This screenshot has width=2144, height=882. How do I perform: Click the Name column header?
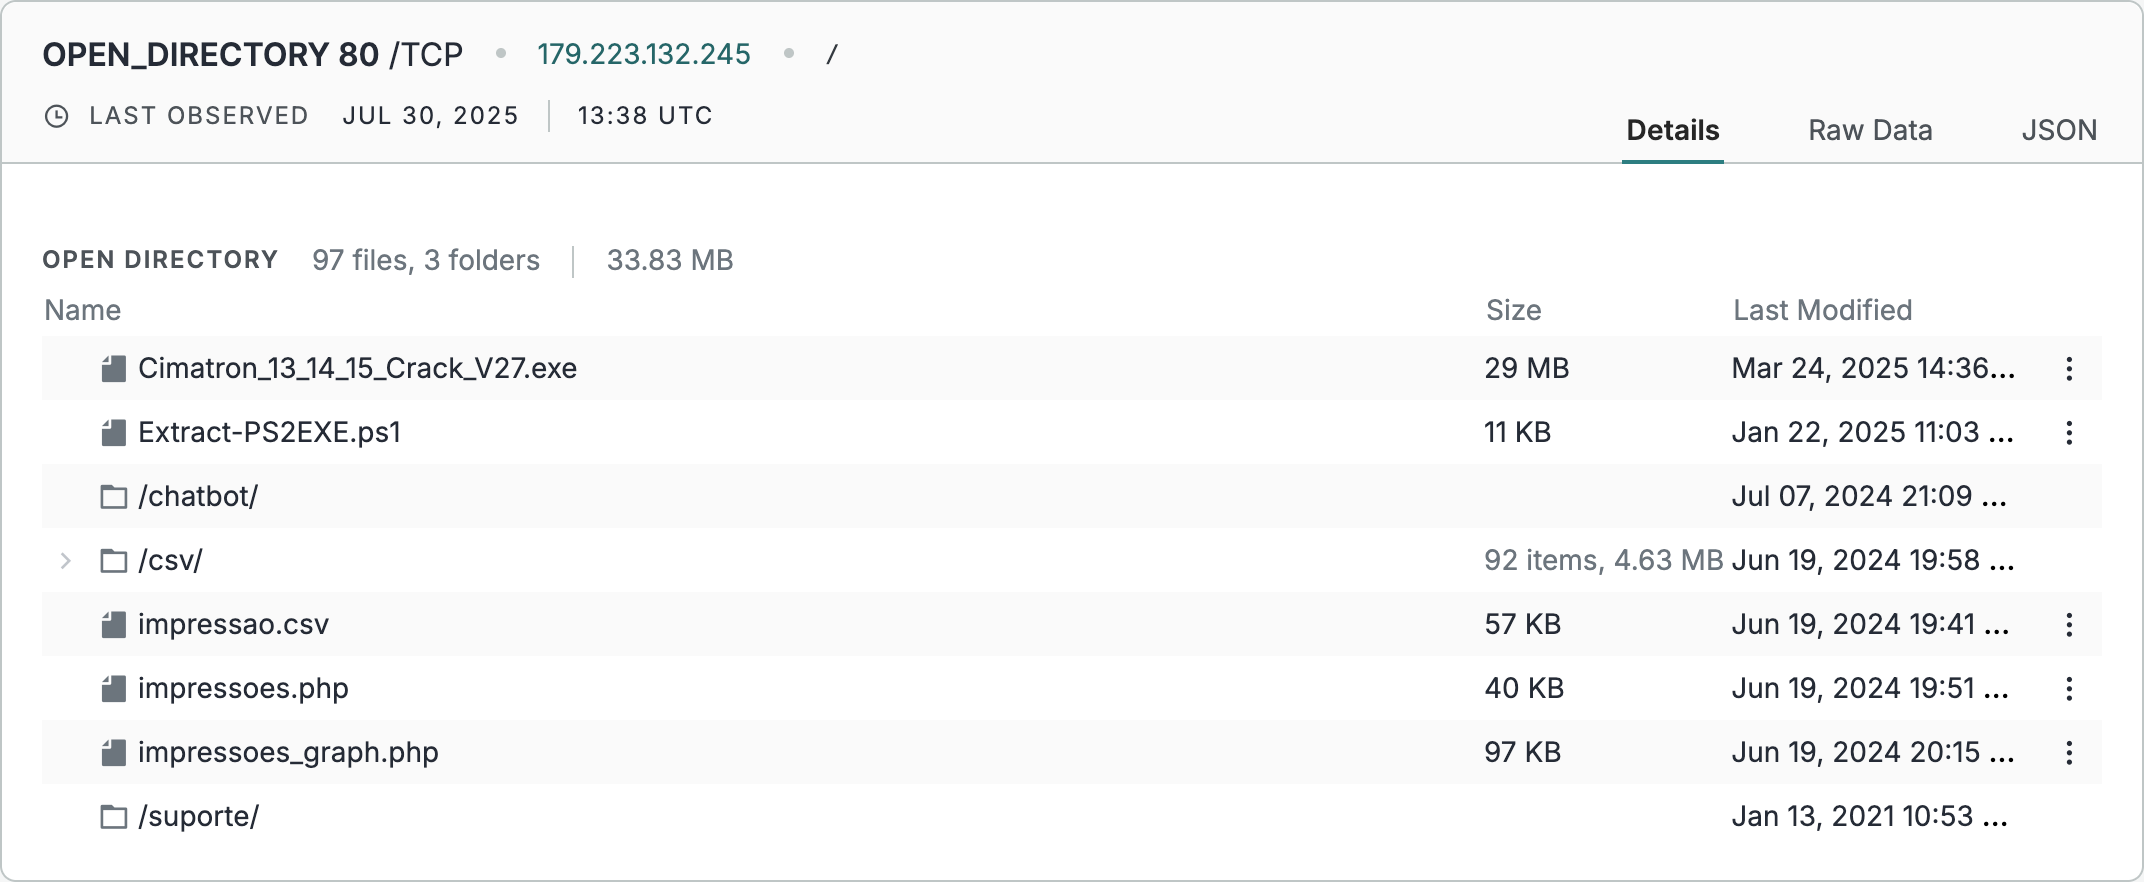coord(83,310)
